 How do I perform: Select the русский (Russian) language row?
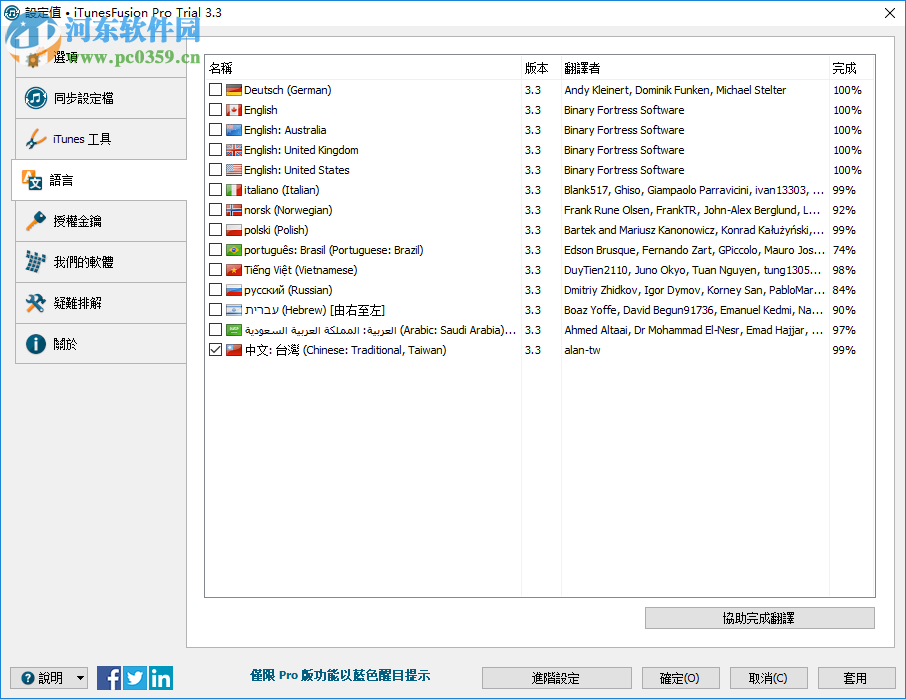[300, 289]
